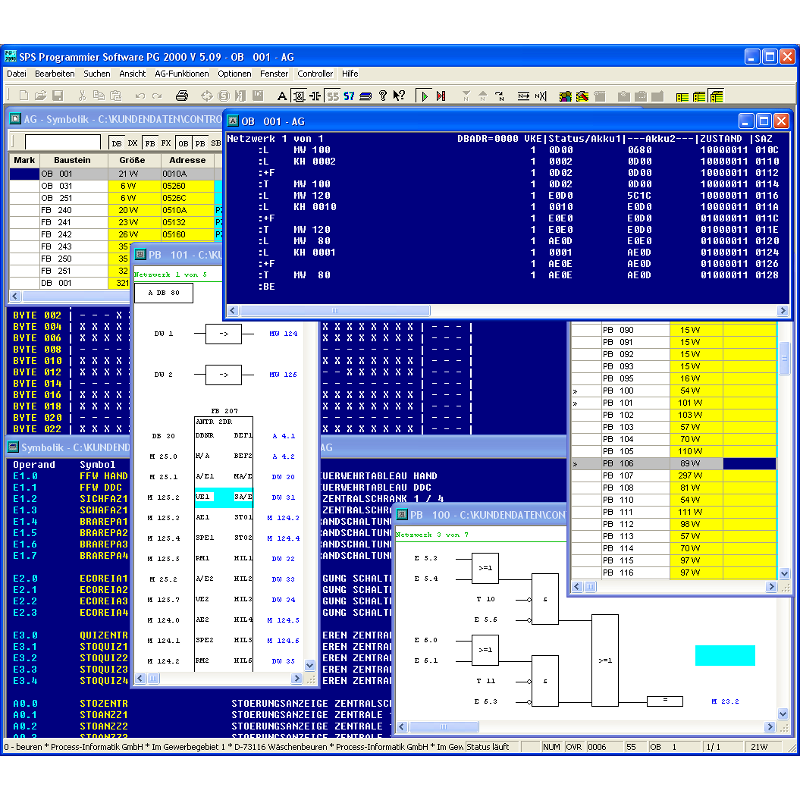Select the ladder contact view icon
The width and height of the screenshot is (800, 800).
[315, 96]
